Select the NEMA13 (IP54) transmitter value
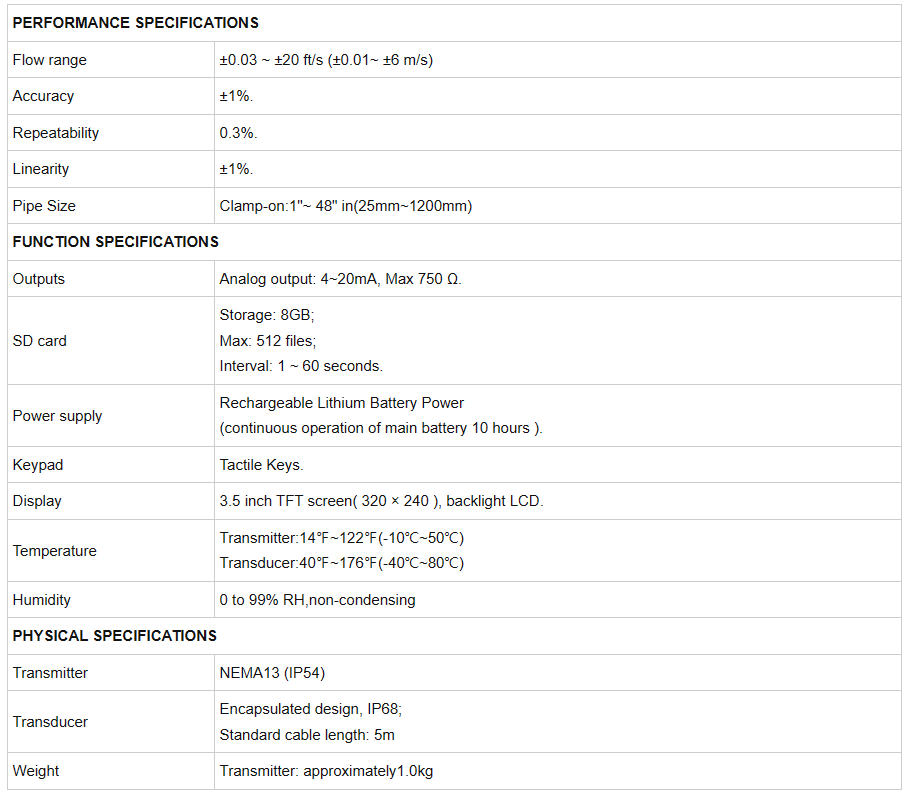This screenshot has height=792, width=920. pos(272,673)
